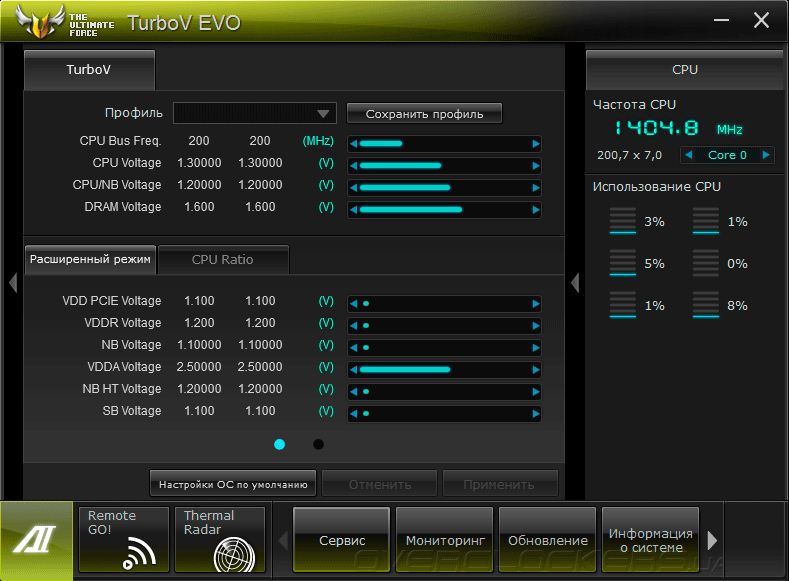Screen dimensions: 789x581
Task: Click Настройки ОС по умолчанию button
Action: pos(233,484)
